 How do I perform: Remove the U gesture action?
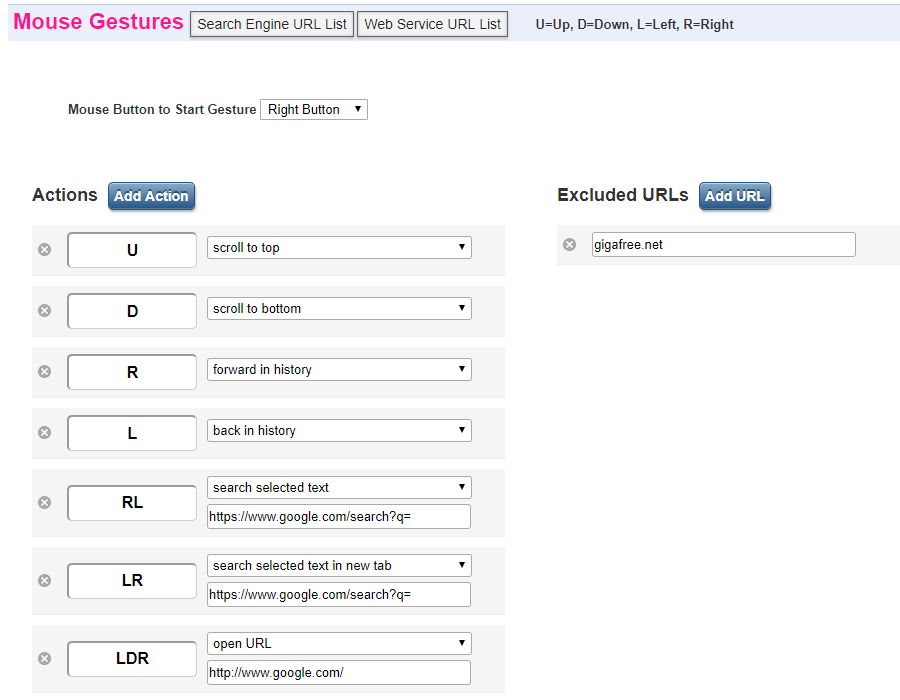tap(44, 250)
